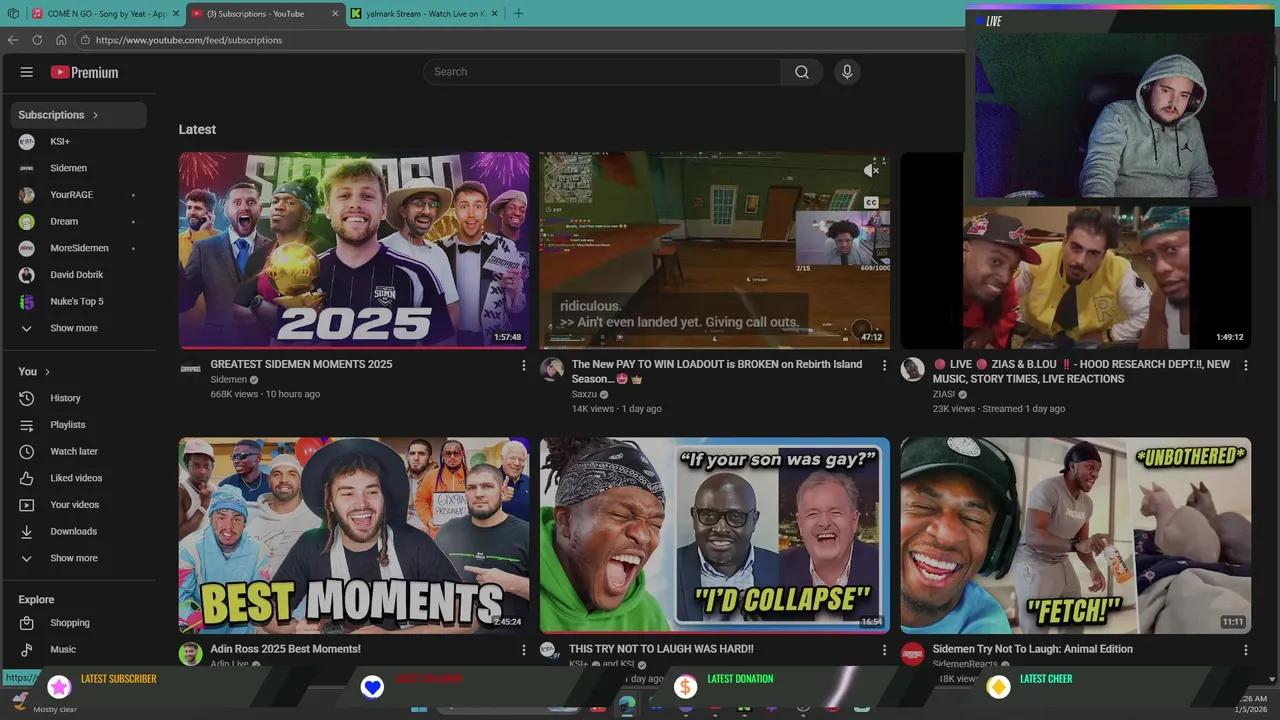Open the FETCH Animal Edition thumbnail
Image resolution: width=1280 pixels, height=720 pixels.
(x=1075, y=535)
